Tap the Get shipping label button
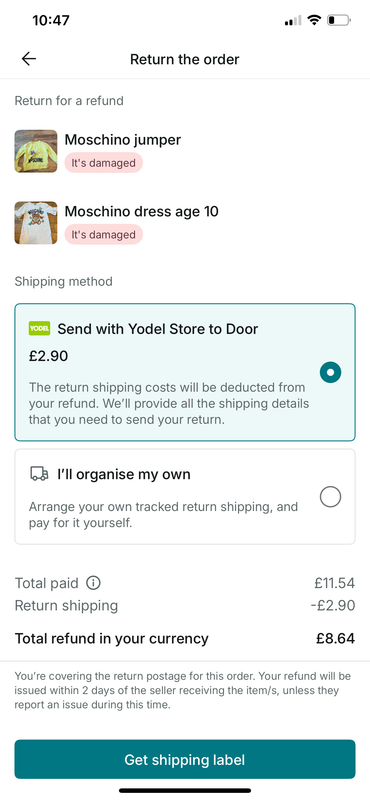Screen dimensions: 370x800 click(185, 760)
